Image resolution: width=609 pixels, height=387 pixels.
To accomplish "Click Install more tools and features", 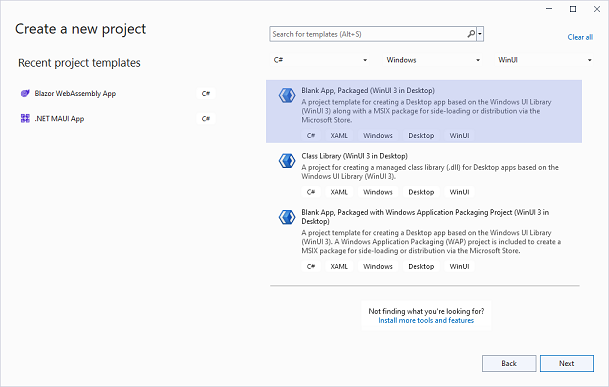I will point(426,321).
